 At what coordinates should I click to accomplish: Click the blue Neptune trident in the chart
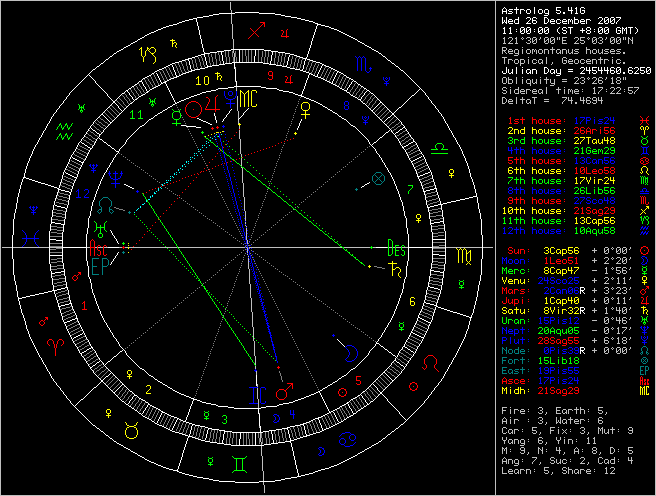click(119, 180)
